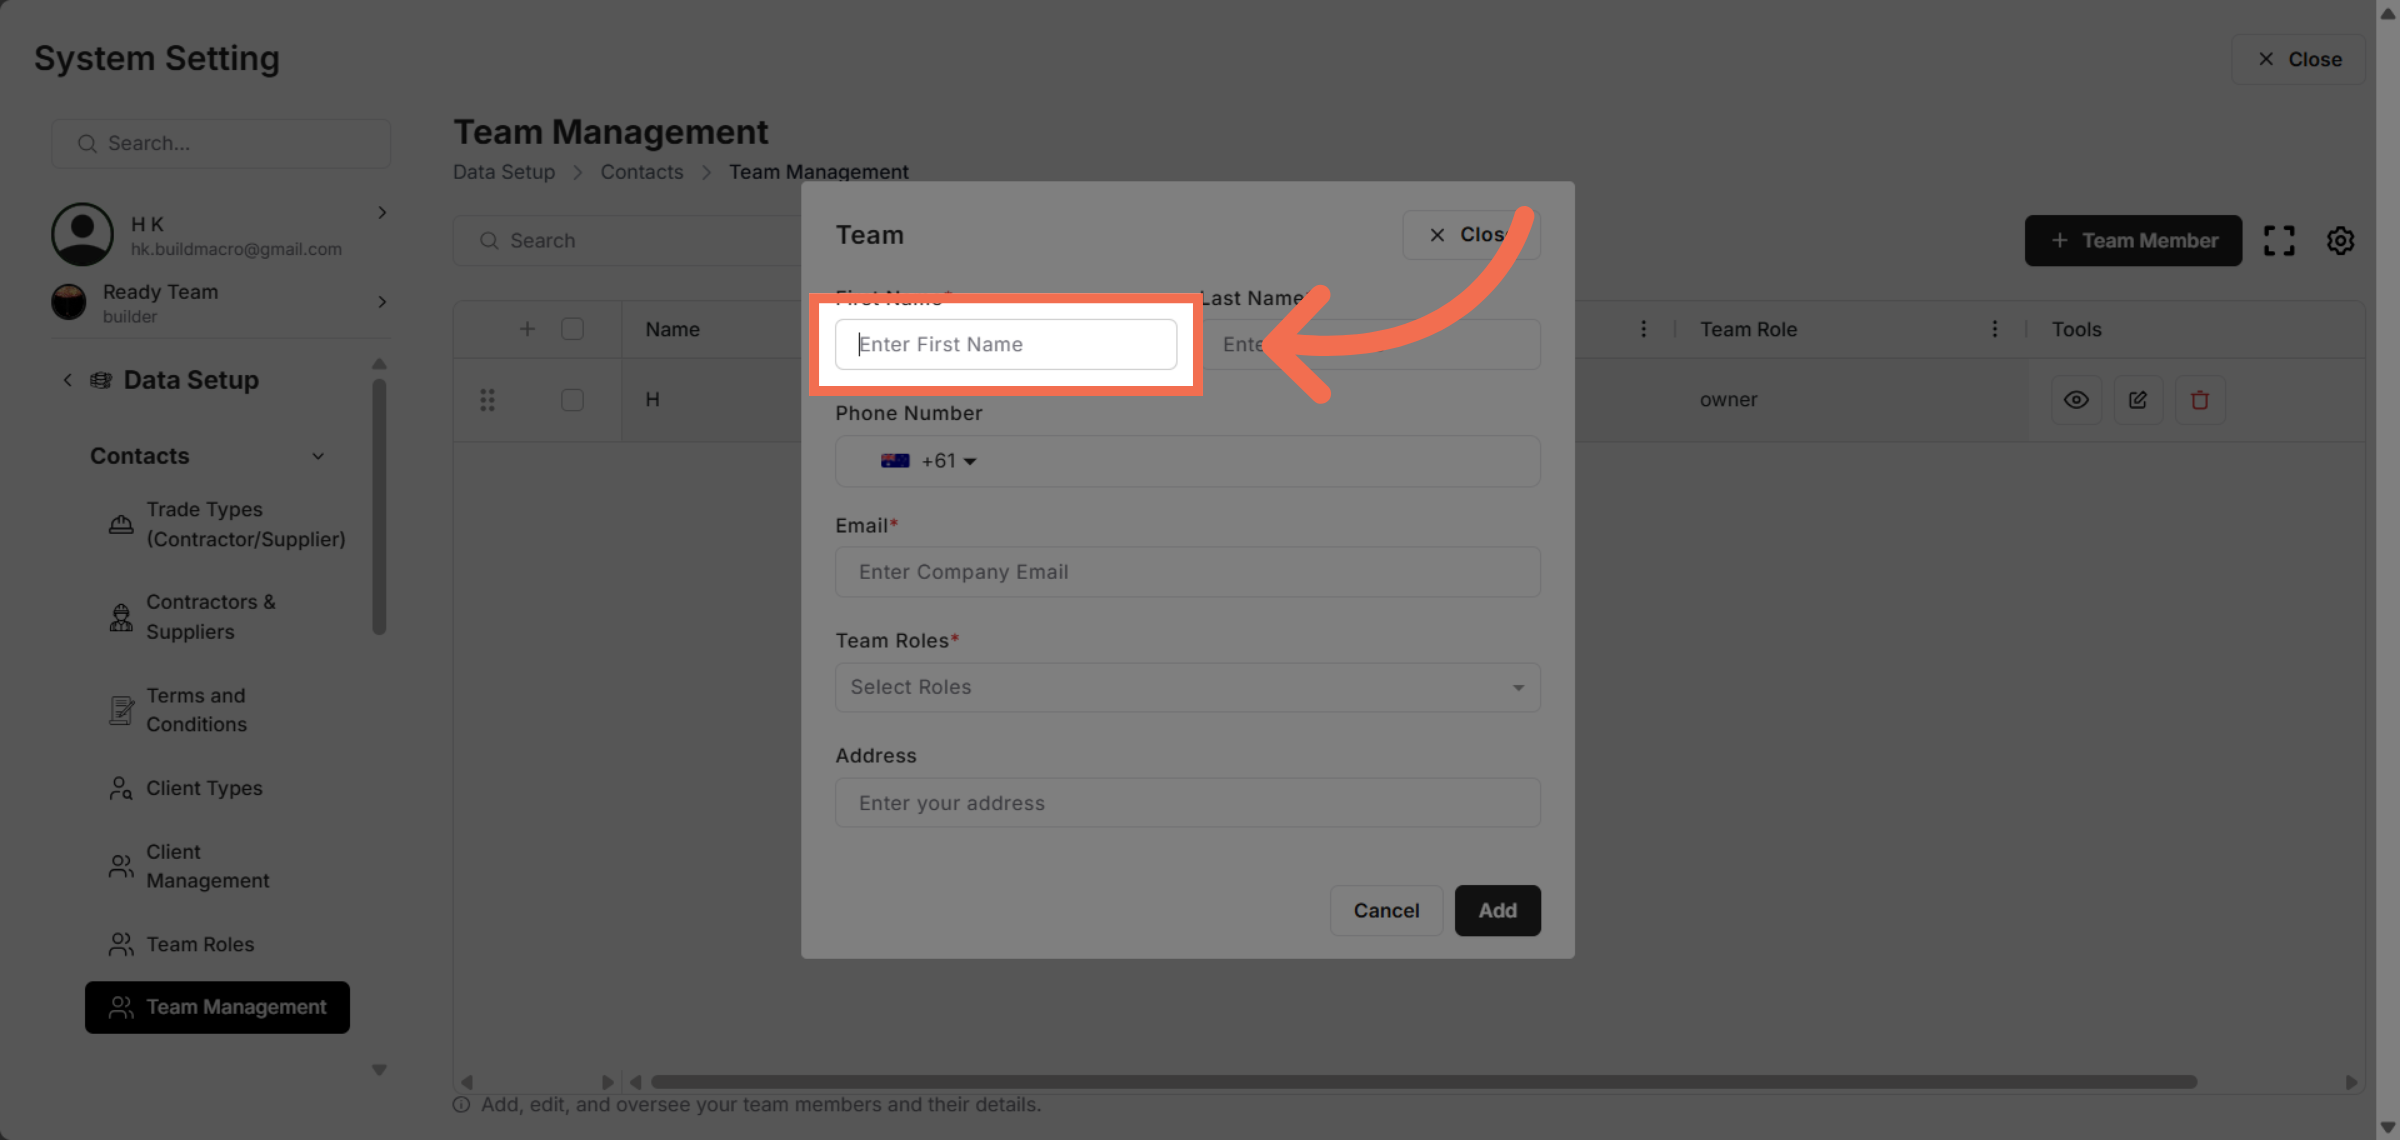
Task: Click the Enter Company Email field
Action: click(x=1187, y=572)
